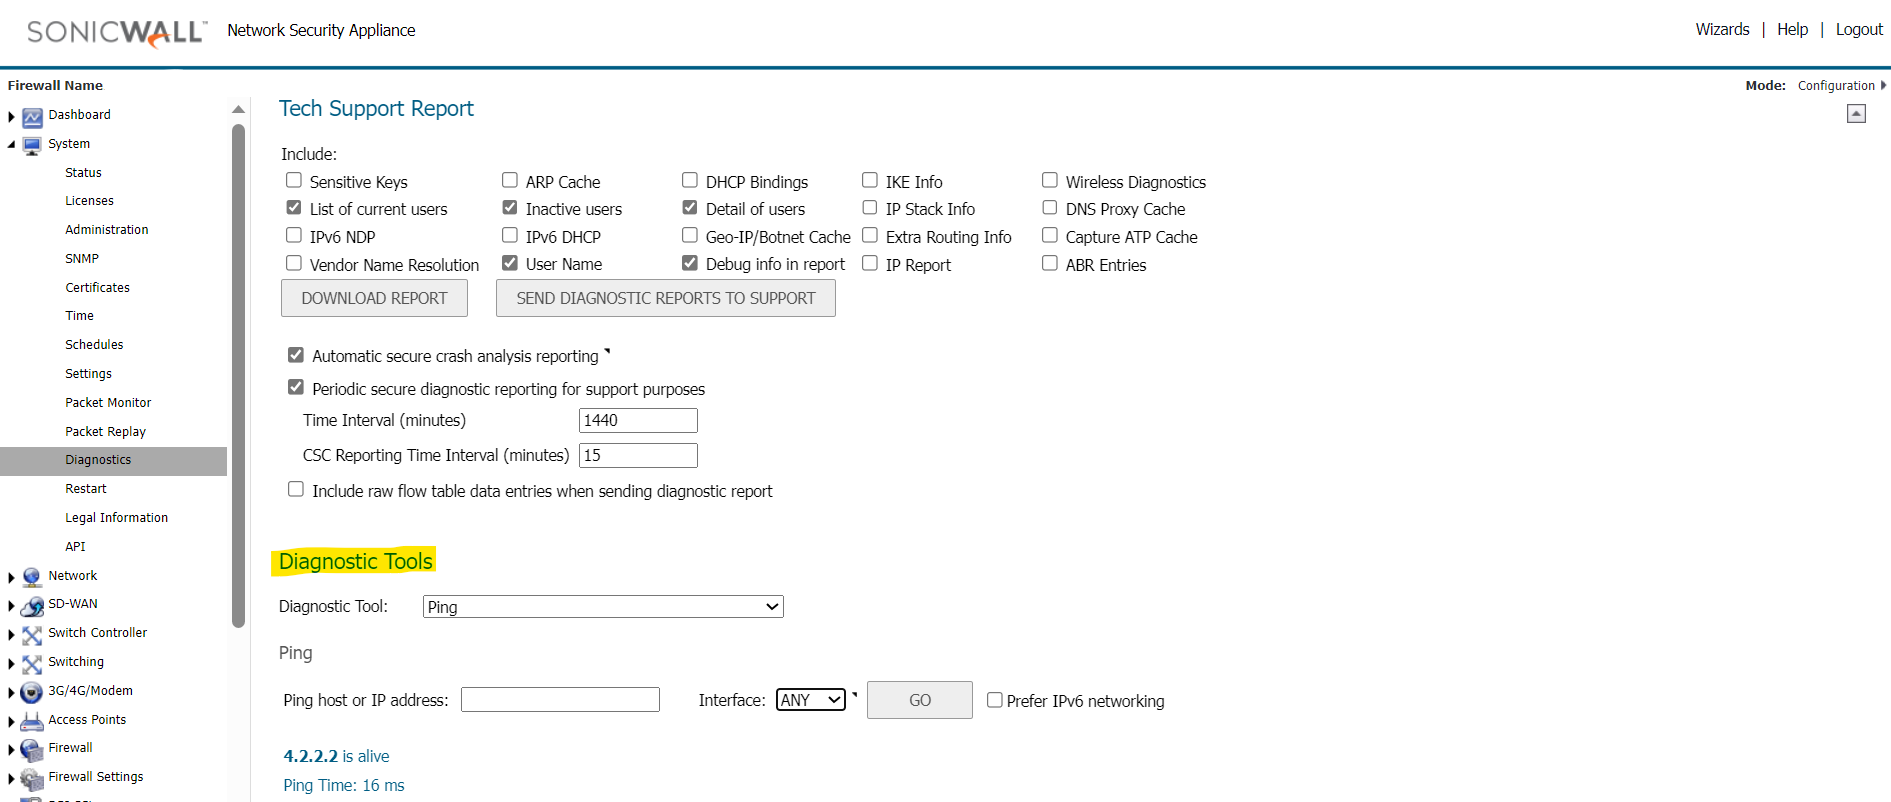Click the Dashboard icon in sidebar
1891x802 pixels.
click(x=32, y=117)
